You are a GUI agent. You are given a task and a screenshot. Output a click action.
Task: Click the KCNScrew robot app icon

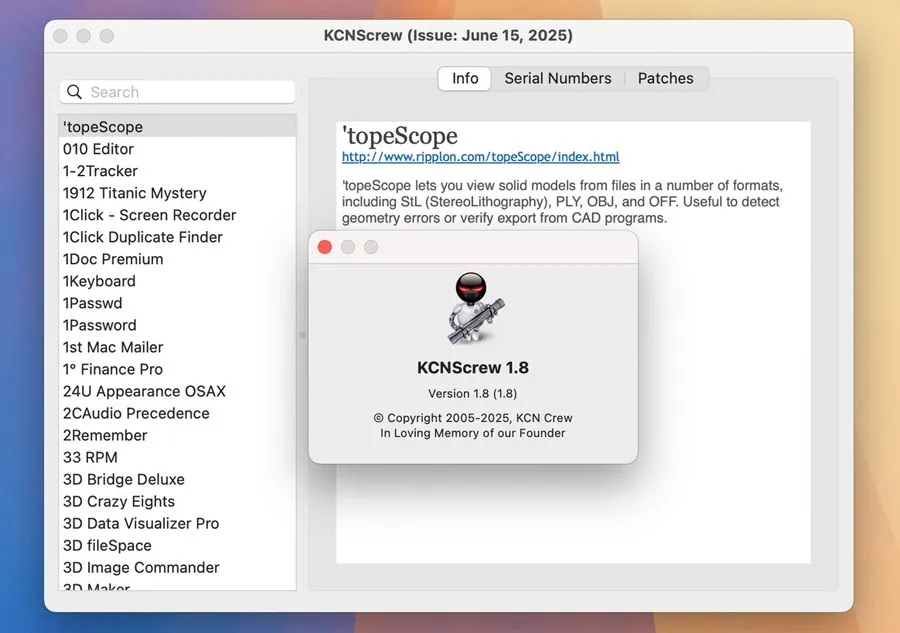point(473,309)
